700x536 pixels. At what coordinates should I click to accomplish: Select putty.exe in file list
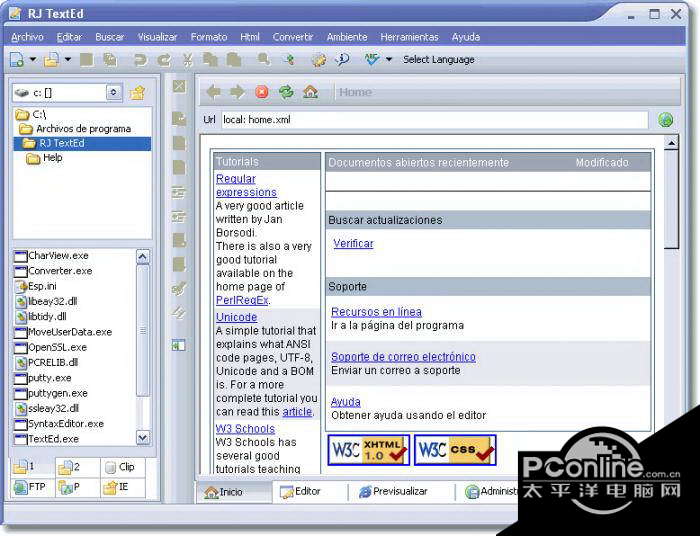(43, 378)
